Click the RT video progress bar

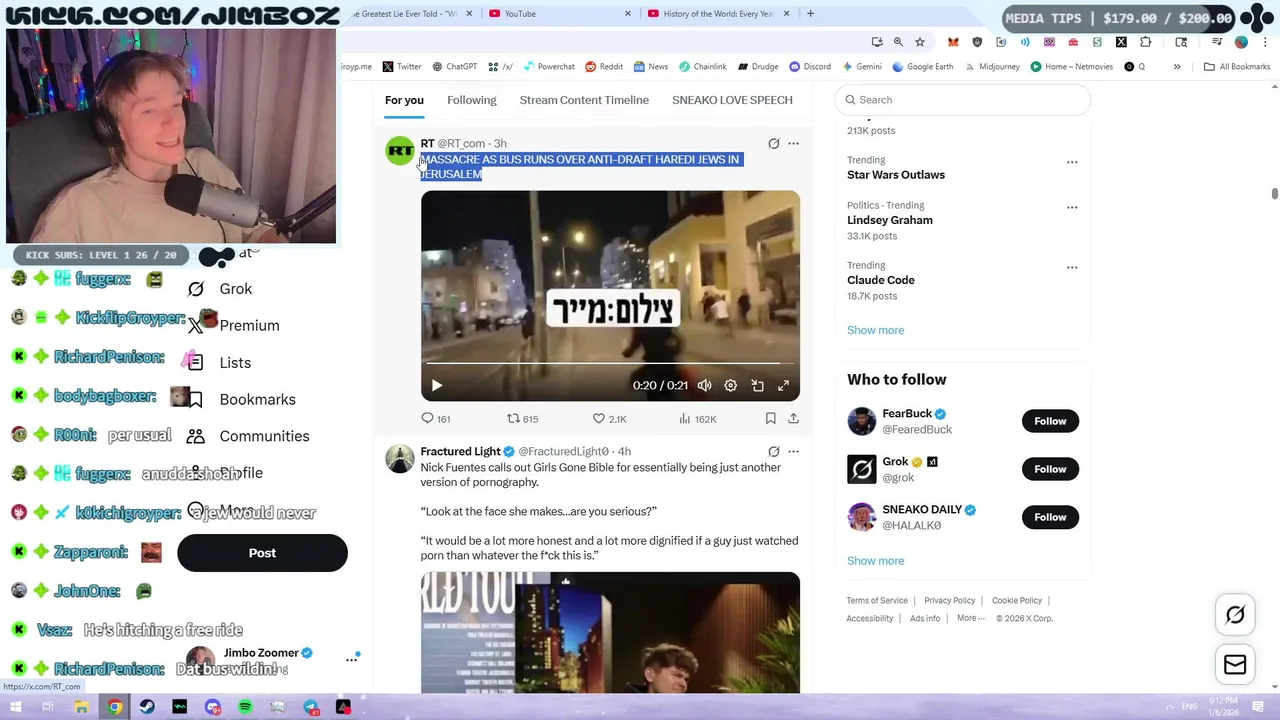coord(610,364)
